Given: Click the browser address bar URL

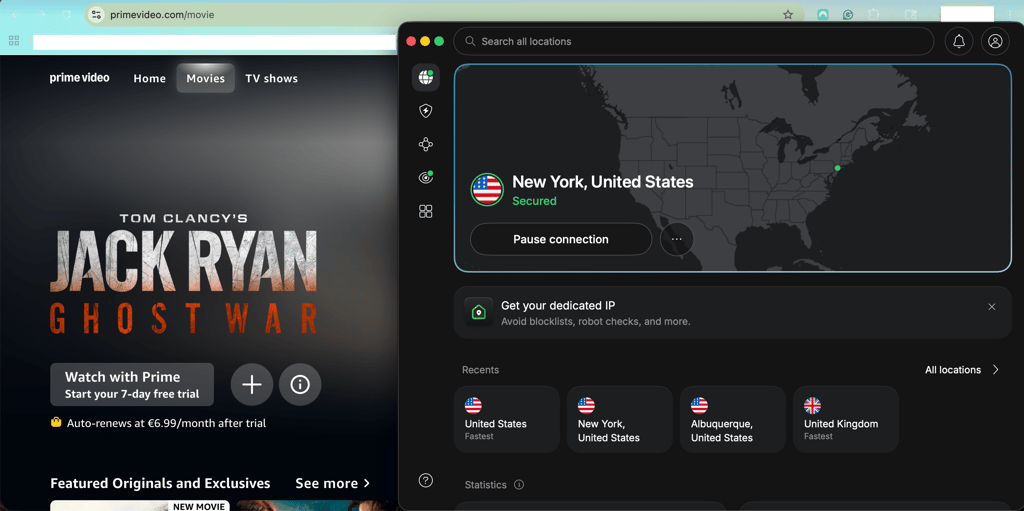Looking at the screenshot, I should click(162, 14).
